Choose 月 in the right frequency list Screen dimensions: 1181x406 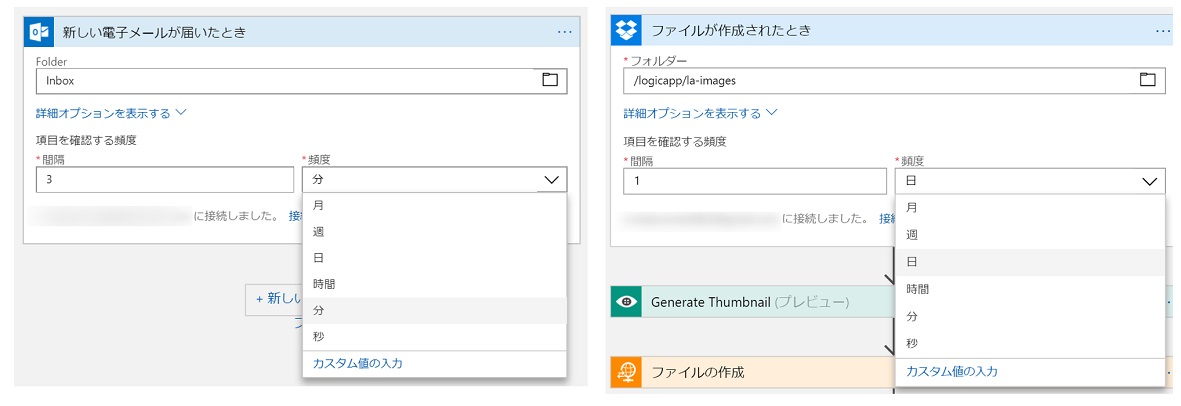[x=912, y=208]
